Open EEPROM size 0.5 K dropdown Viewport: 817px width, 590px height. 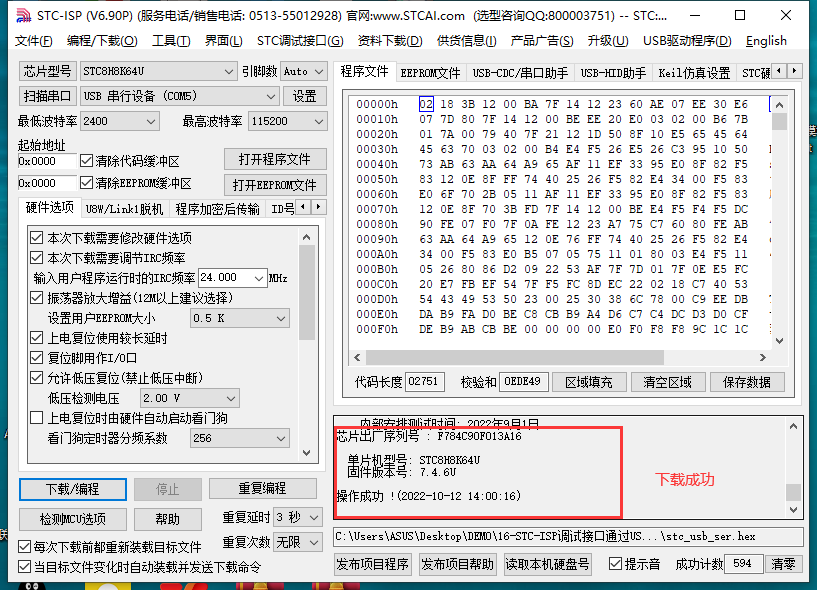click(x=240, y=318)
